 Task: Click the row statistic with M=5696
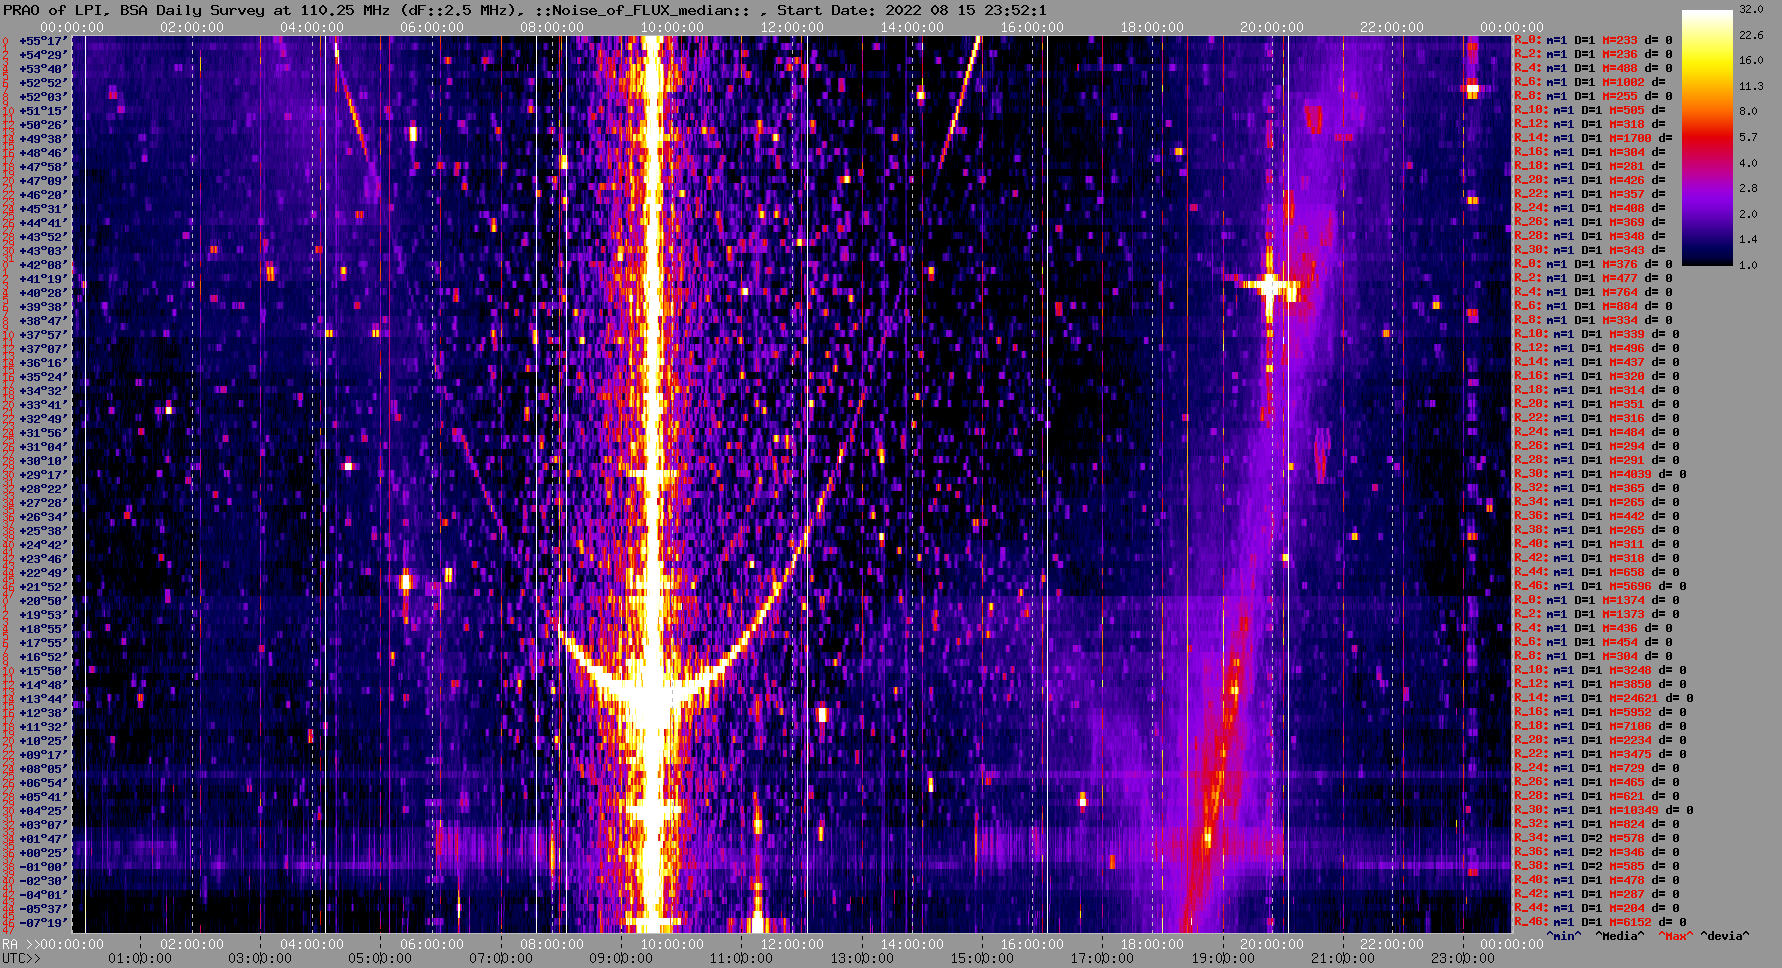point(1600,586)
